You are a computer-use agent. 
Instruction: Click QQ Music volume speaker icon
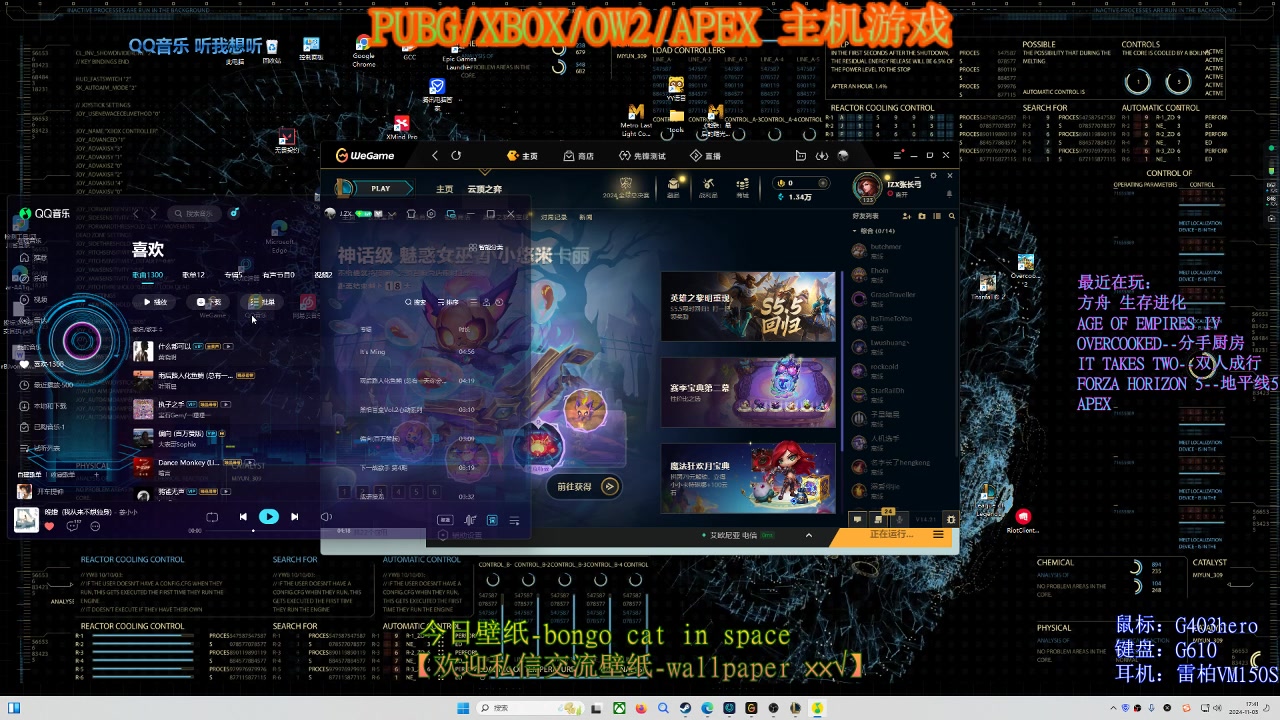(326, 516)
